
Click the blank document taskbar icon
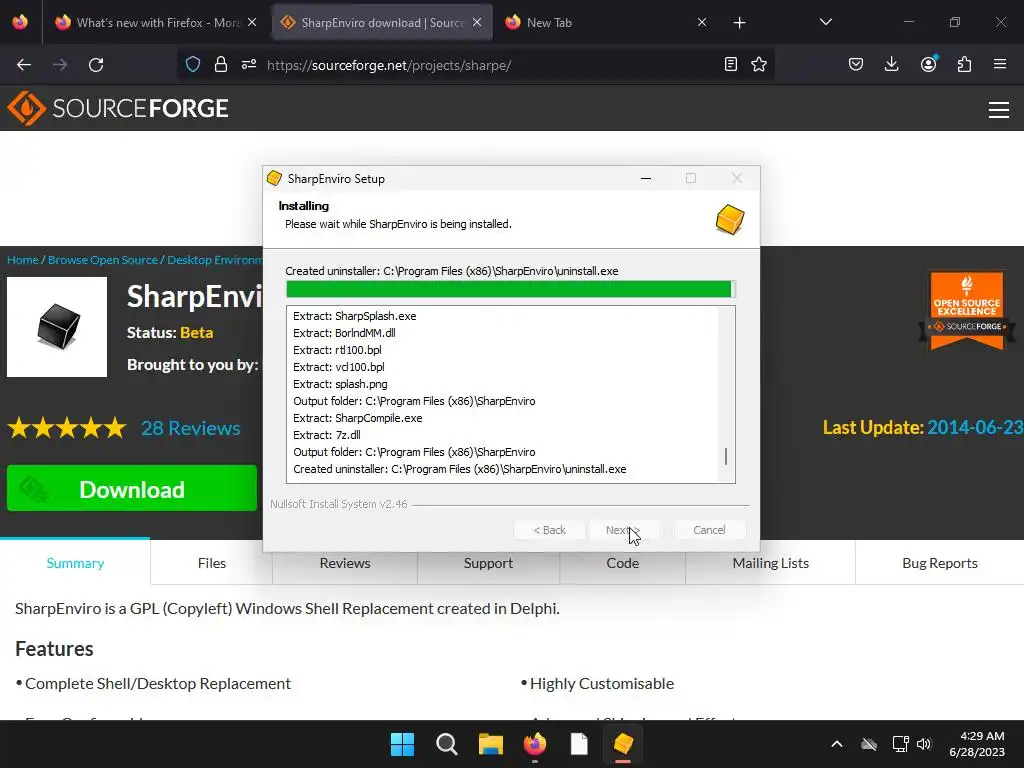click(x=579, y=744)
